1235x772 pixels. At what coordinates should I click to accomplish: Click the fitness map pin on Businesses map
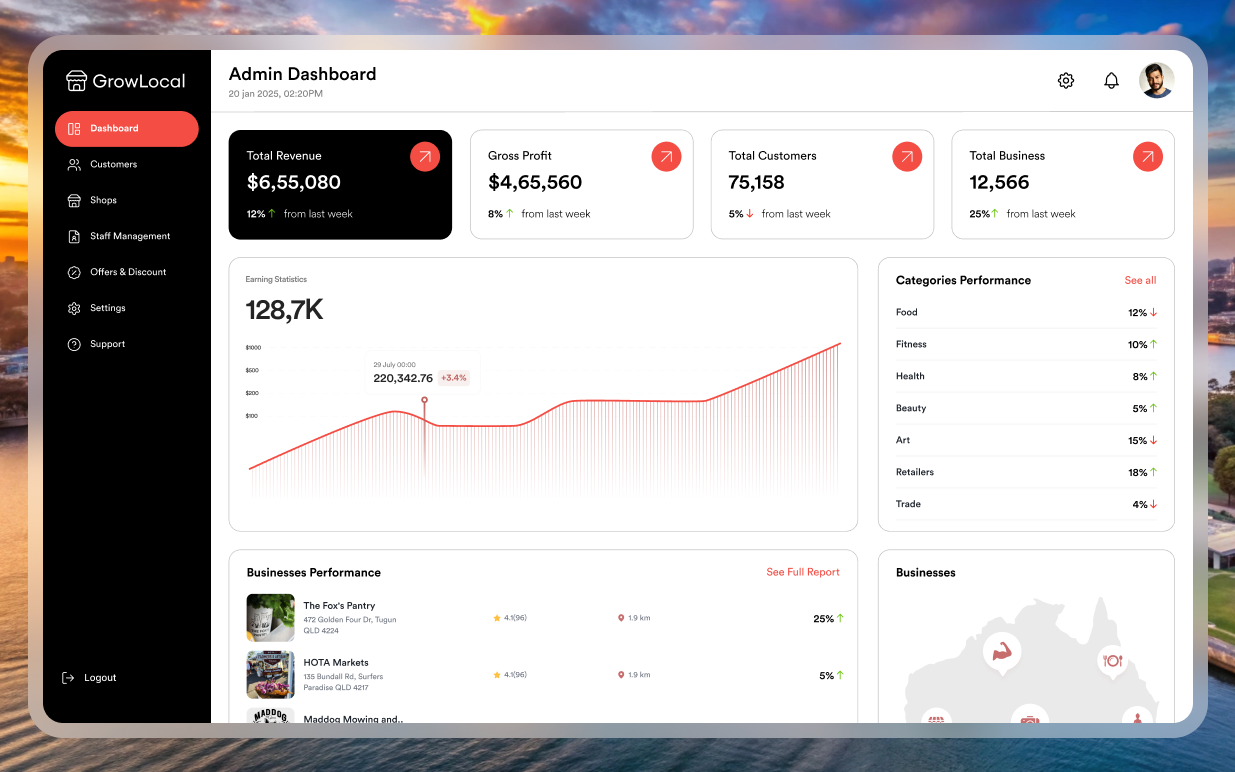tap(1001, 652)
